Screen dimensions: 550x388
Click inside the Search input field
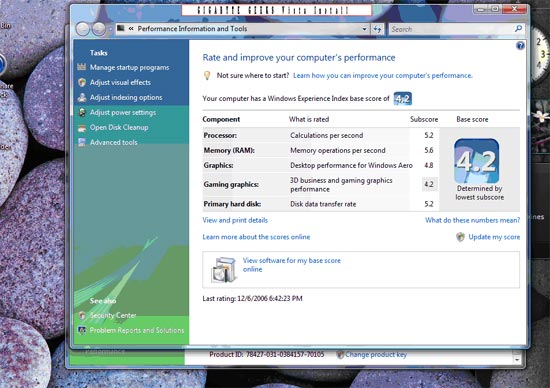pos(451,29)
